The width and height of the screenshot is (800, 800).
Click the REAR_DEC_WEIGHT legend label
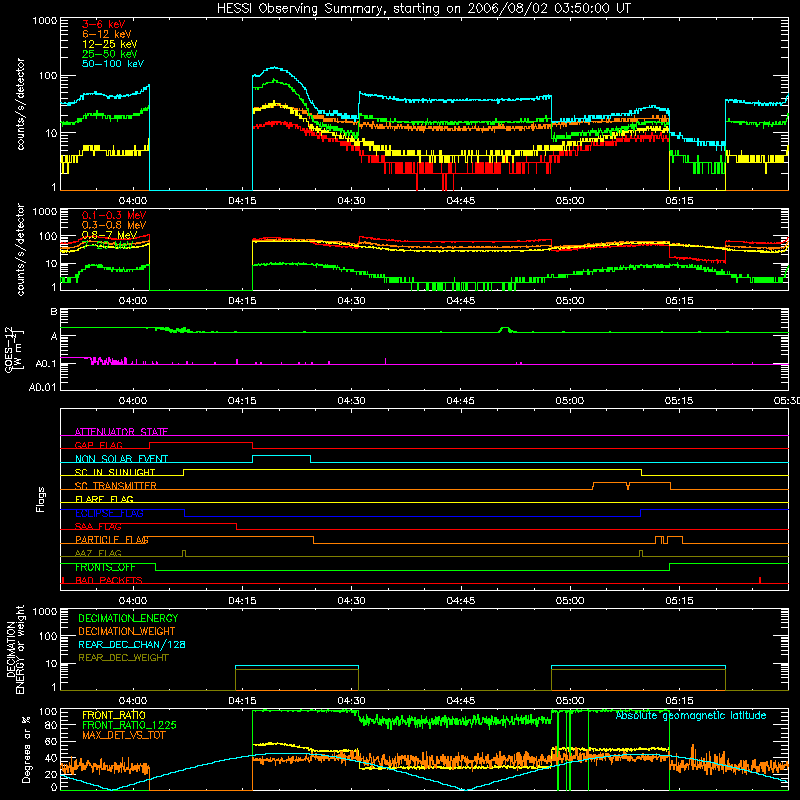(x=123, y=658)
